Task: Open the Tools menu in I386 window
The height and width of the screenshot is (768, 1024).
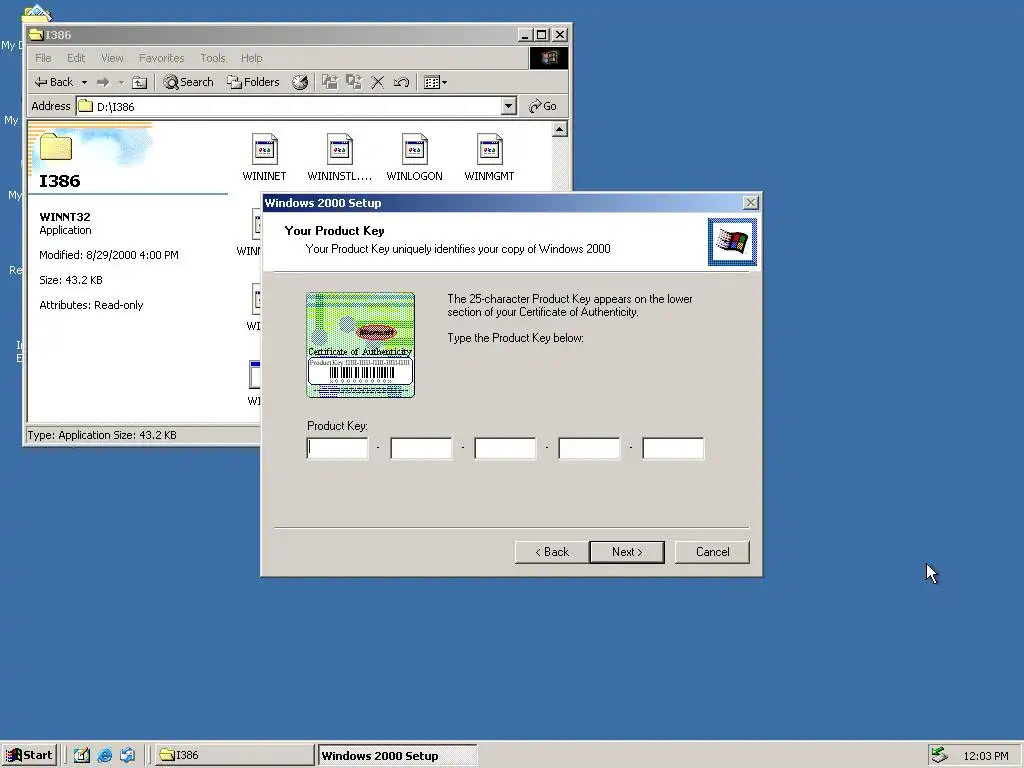Action: tap(212, 58)
